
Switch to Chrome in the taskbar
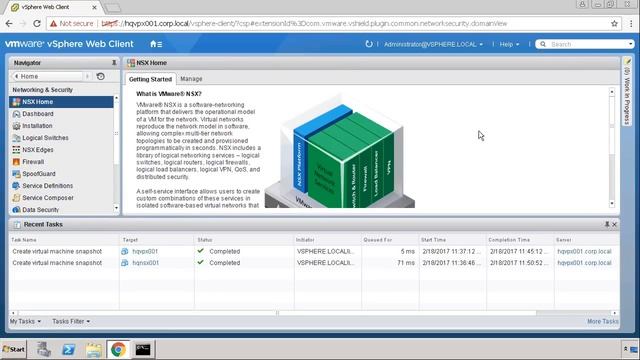(x=118, y=349)
